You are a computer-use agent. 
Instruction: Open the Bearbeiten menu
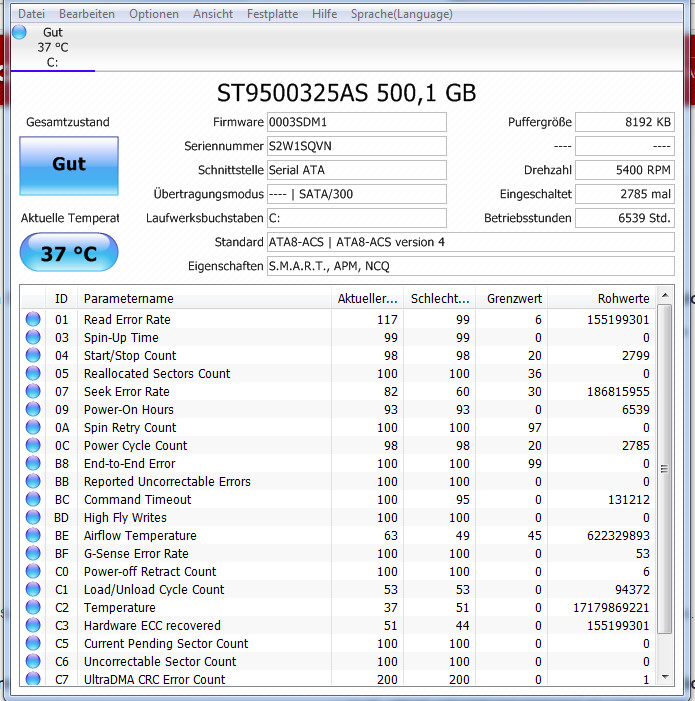click(x=87, y=14)
